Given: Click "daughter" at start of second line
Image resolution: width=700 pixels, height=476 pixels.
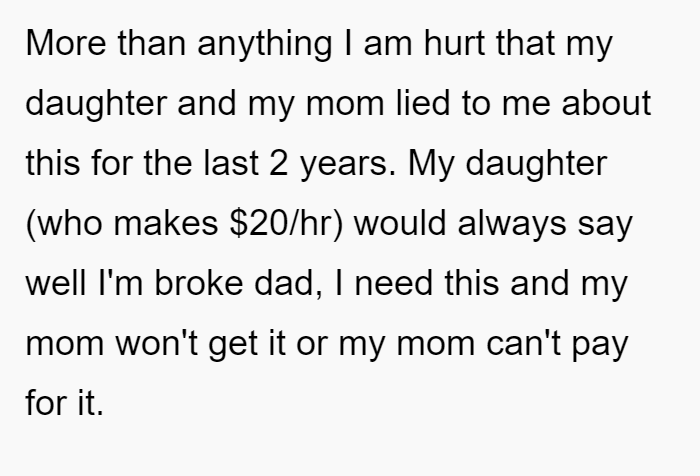Looking at the screenshot, I should click(x=96, y=105).
